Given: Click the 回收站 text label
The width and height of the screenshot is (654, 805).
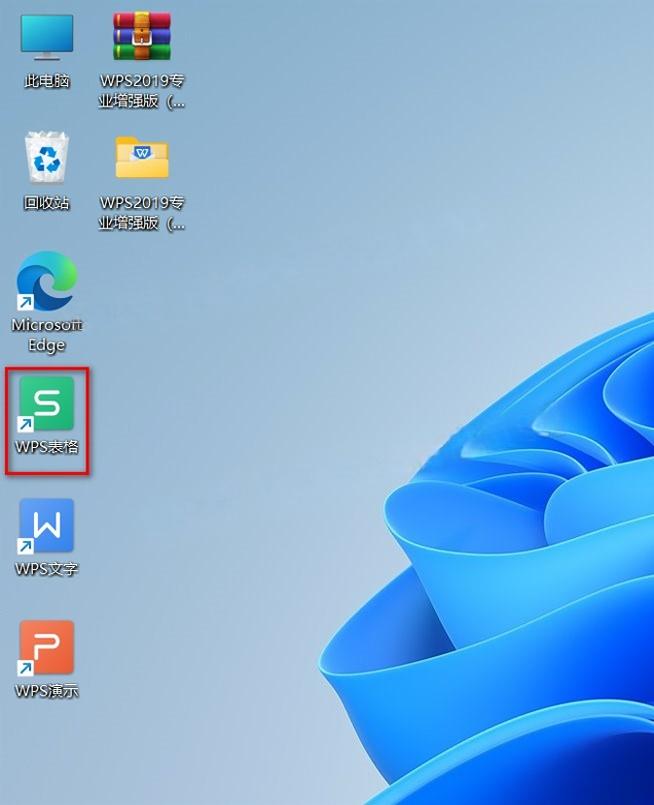Looking at the screenshot, I should 47,203.
